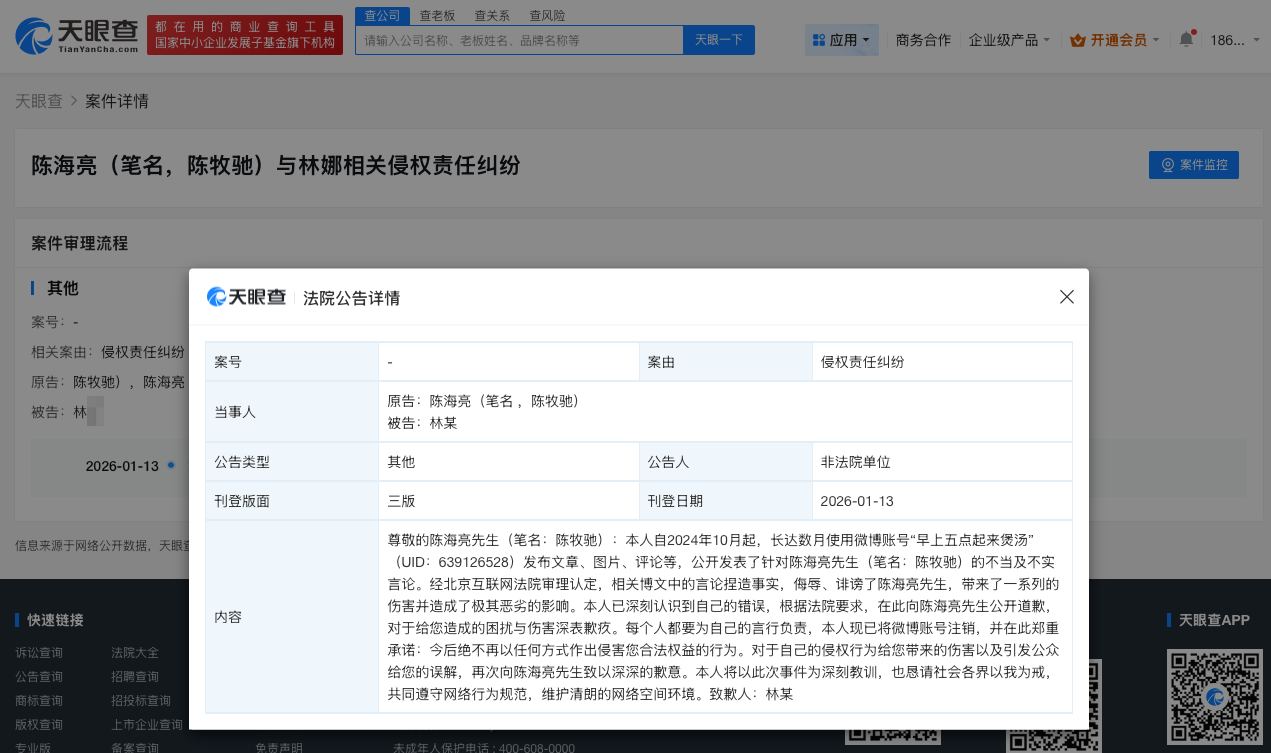The image size is (1271, 753).
Task: Click the company search input field
Action: coord(519,40)
